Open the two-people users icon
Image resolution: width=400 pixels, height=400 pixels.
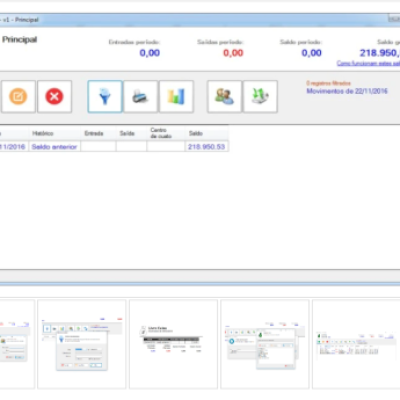point(224,97)
